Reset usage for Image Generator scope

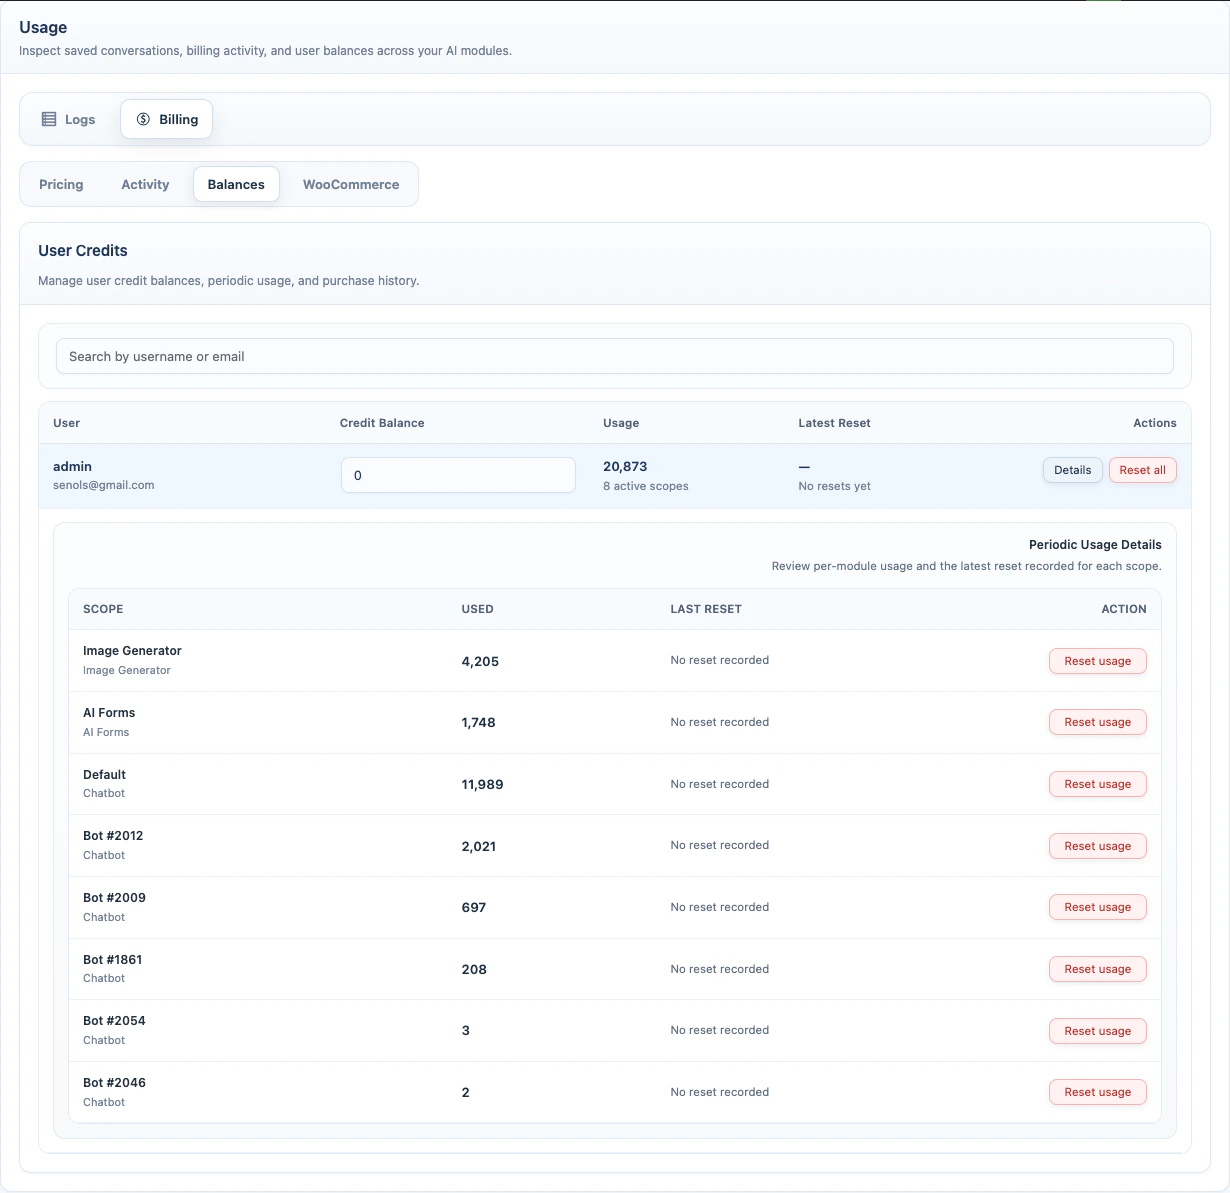point(1097,661)
